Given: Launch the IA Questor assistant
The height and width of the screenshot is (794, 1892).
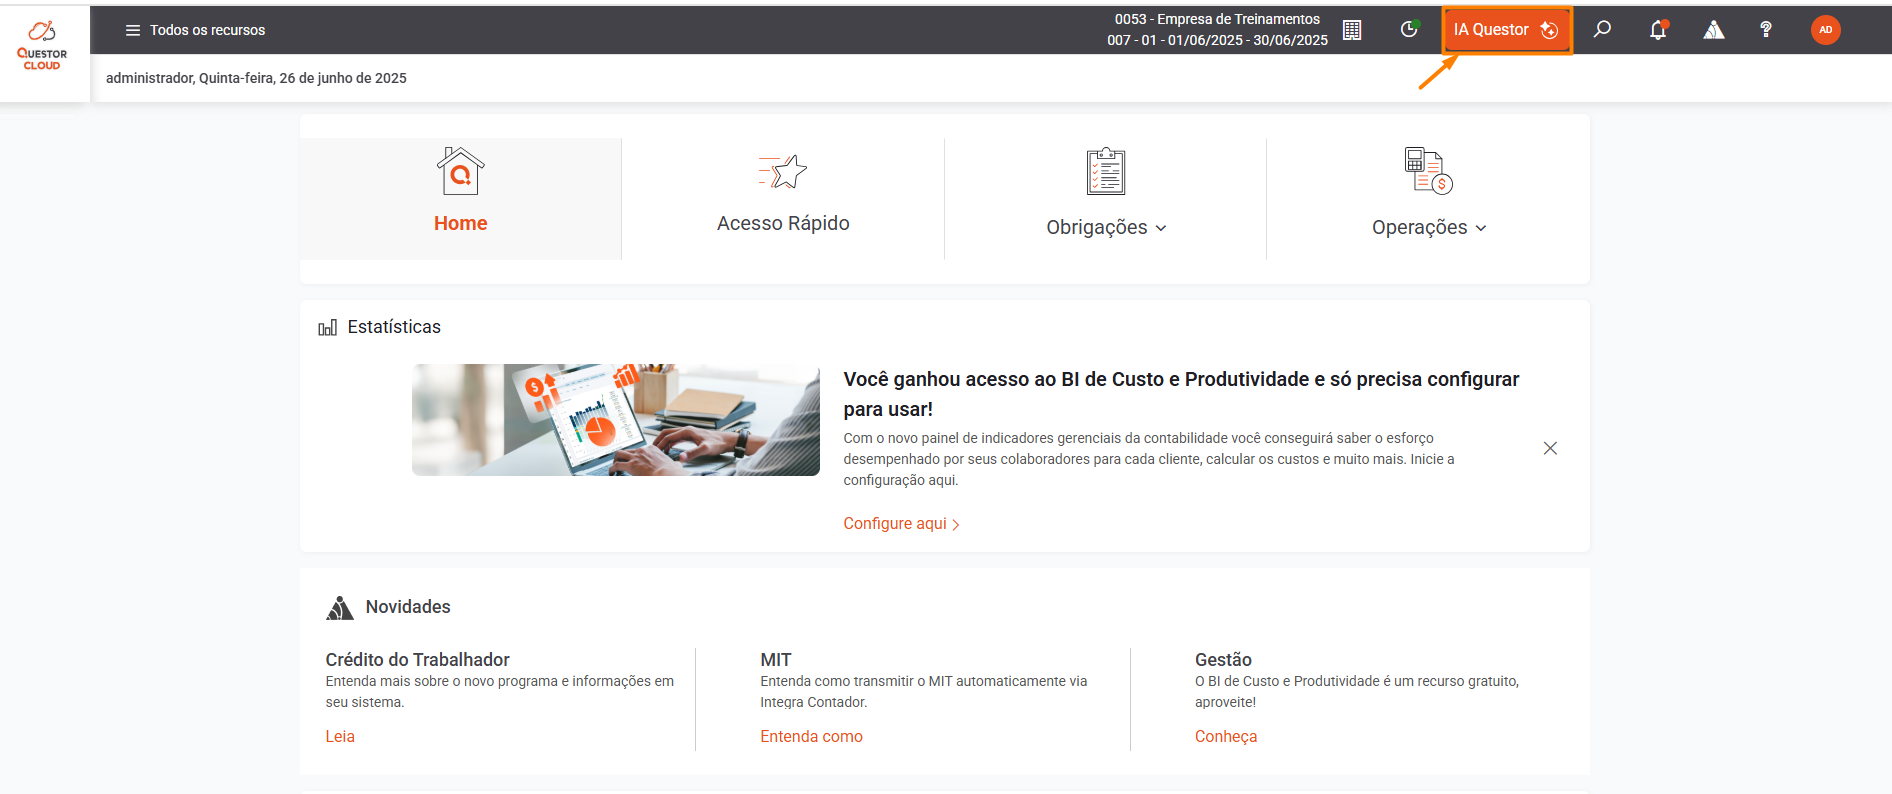Looking at the screenshot, I should point(1505,30).
